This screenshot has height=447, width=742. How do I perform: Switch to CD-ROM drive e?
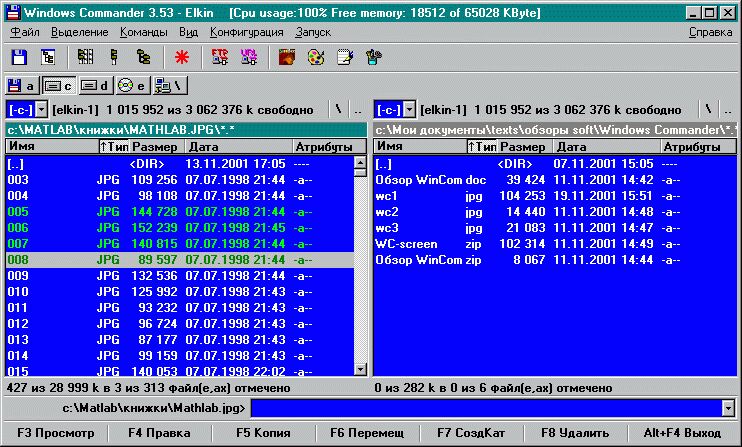pos(131,86)
